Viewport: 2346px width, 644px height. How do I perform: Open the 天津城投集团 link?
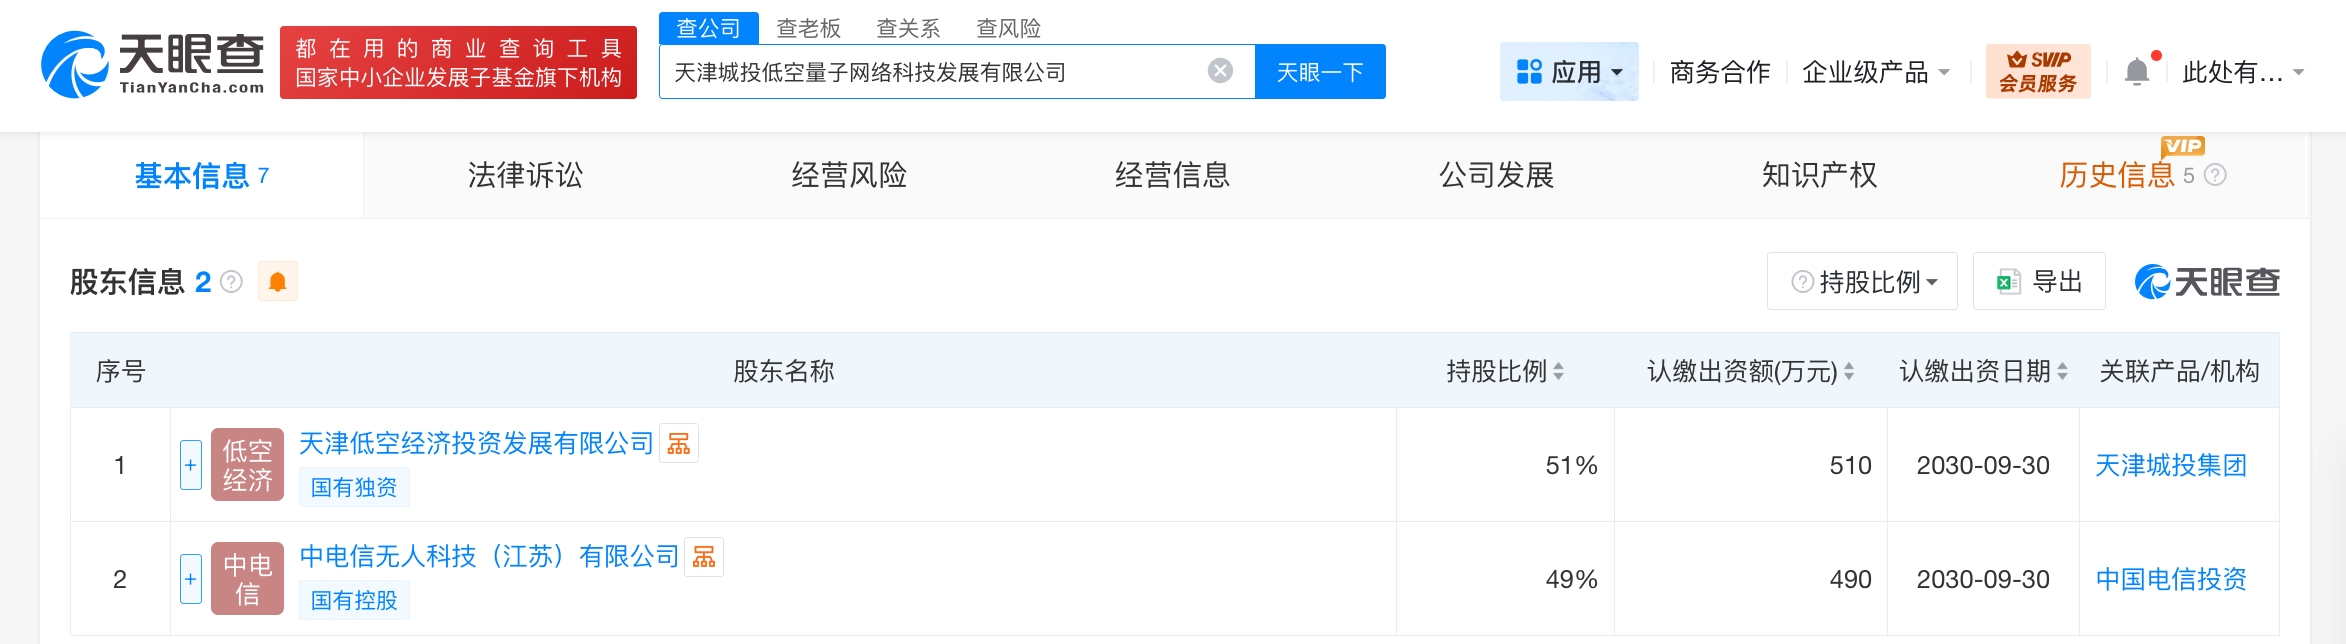point(2170,465)
